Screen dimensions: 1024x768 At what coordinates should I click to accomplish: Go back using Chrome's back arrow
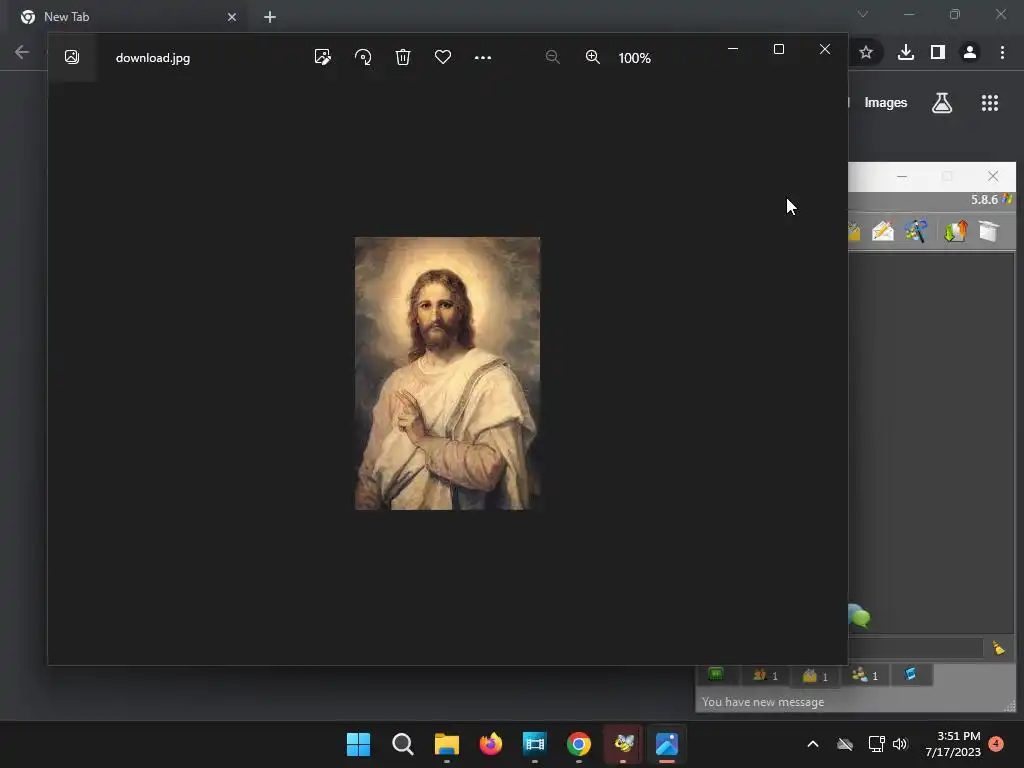coord(22,52)
